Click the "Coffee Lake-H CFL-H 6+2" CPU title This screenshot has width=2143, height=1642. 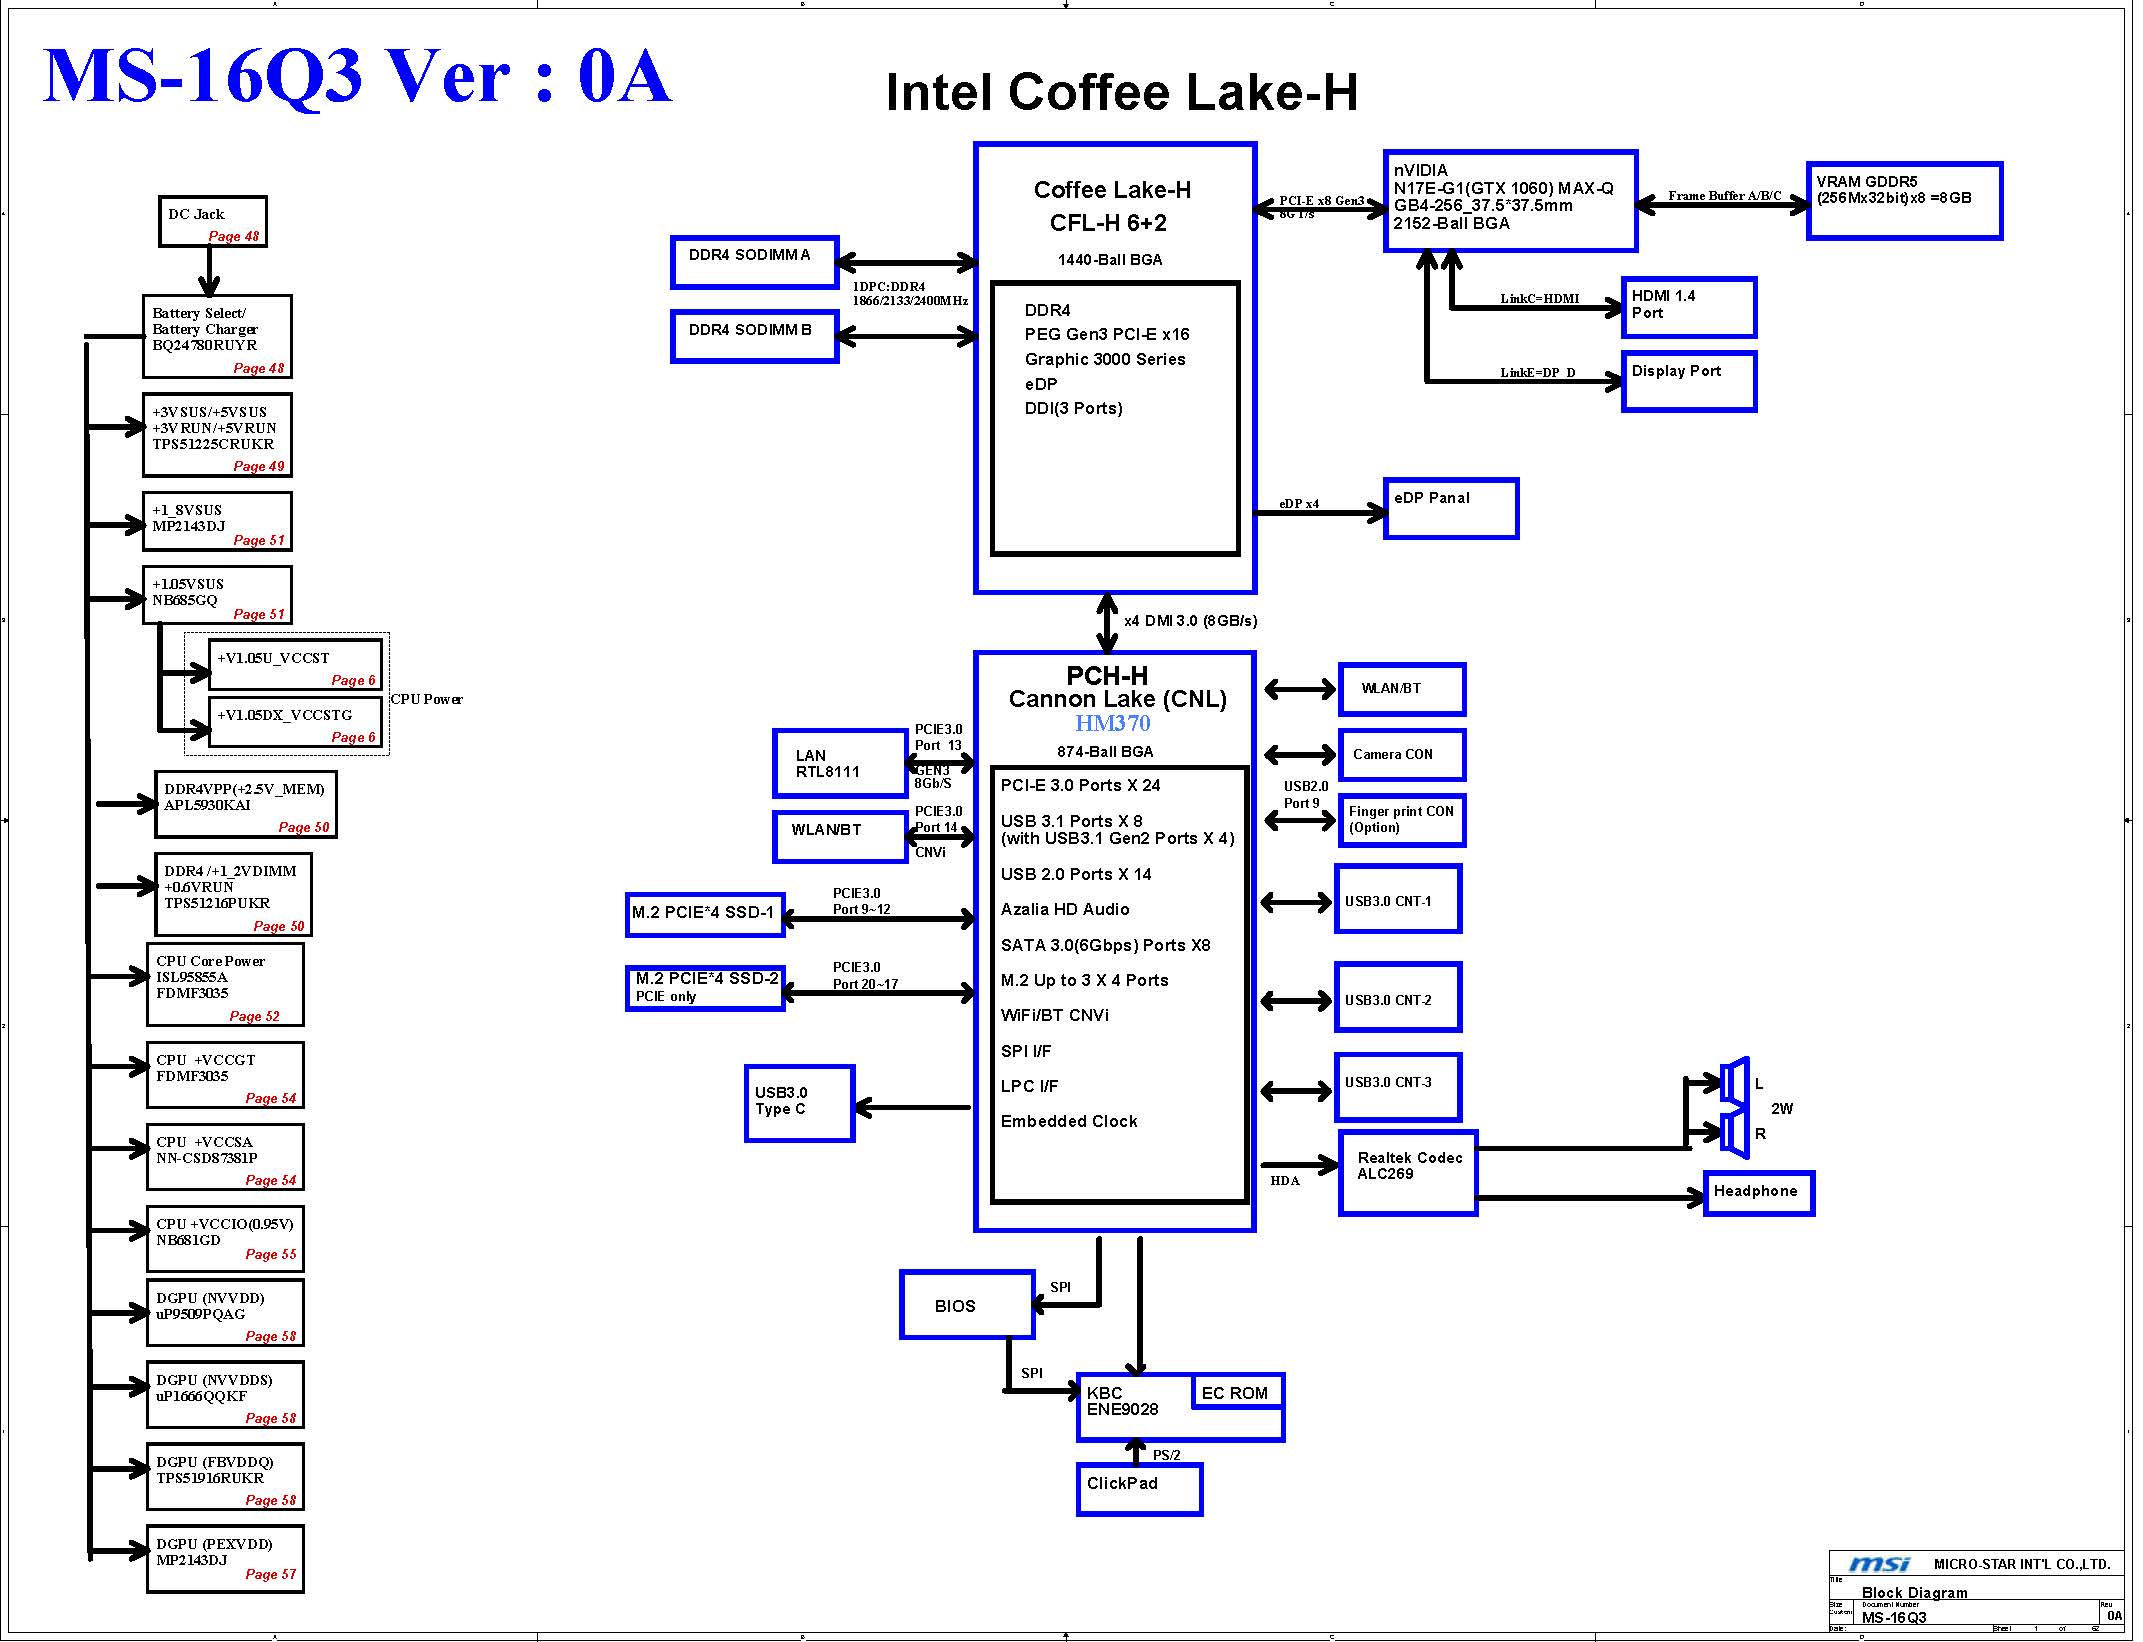point(1111,206)
